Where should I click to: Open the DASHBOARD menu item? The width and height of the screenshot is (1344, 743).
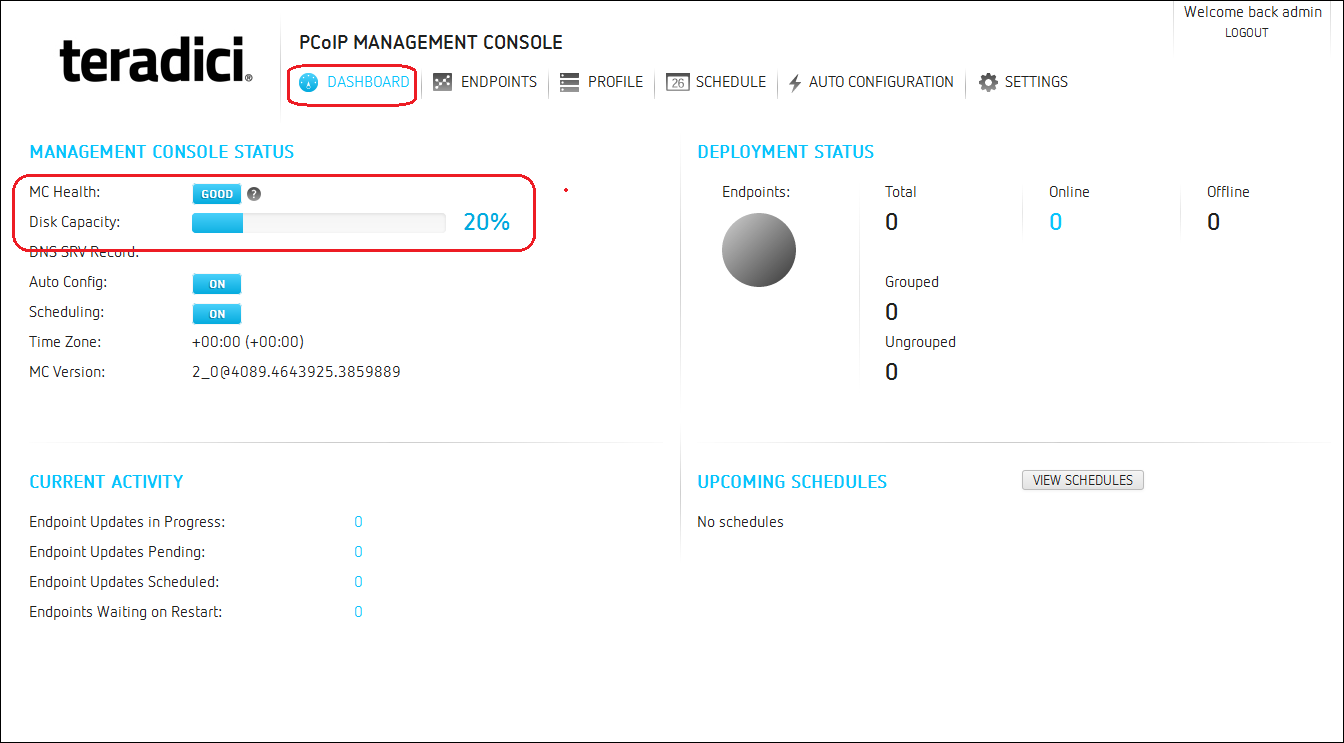[368, 82]
